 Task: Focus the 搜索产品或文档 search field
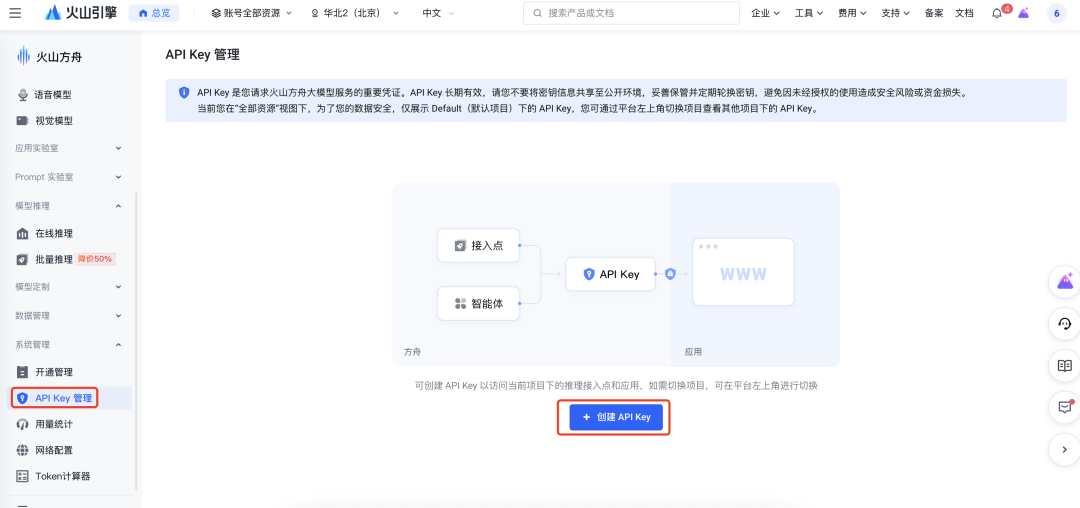click(631, 13)
